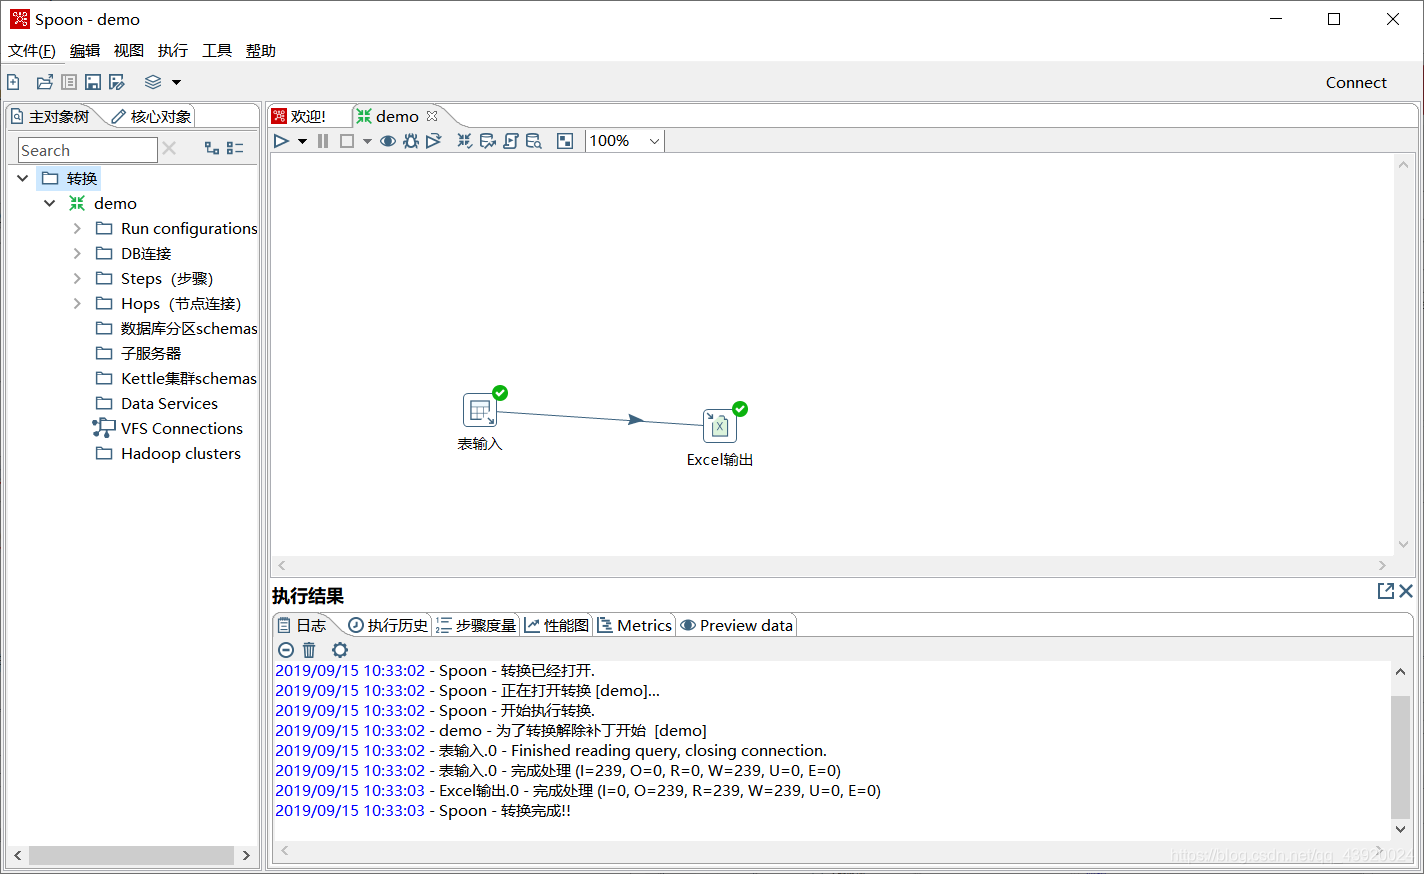The image size is (1424, 874).
Task: Switch to 步骤度量 results tab
Action: tap(476, 625)
